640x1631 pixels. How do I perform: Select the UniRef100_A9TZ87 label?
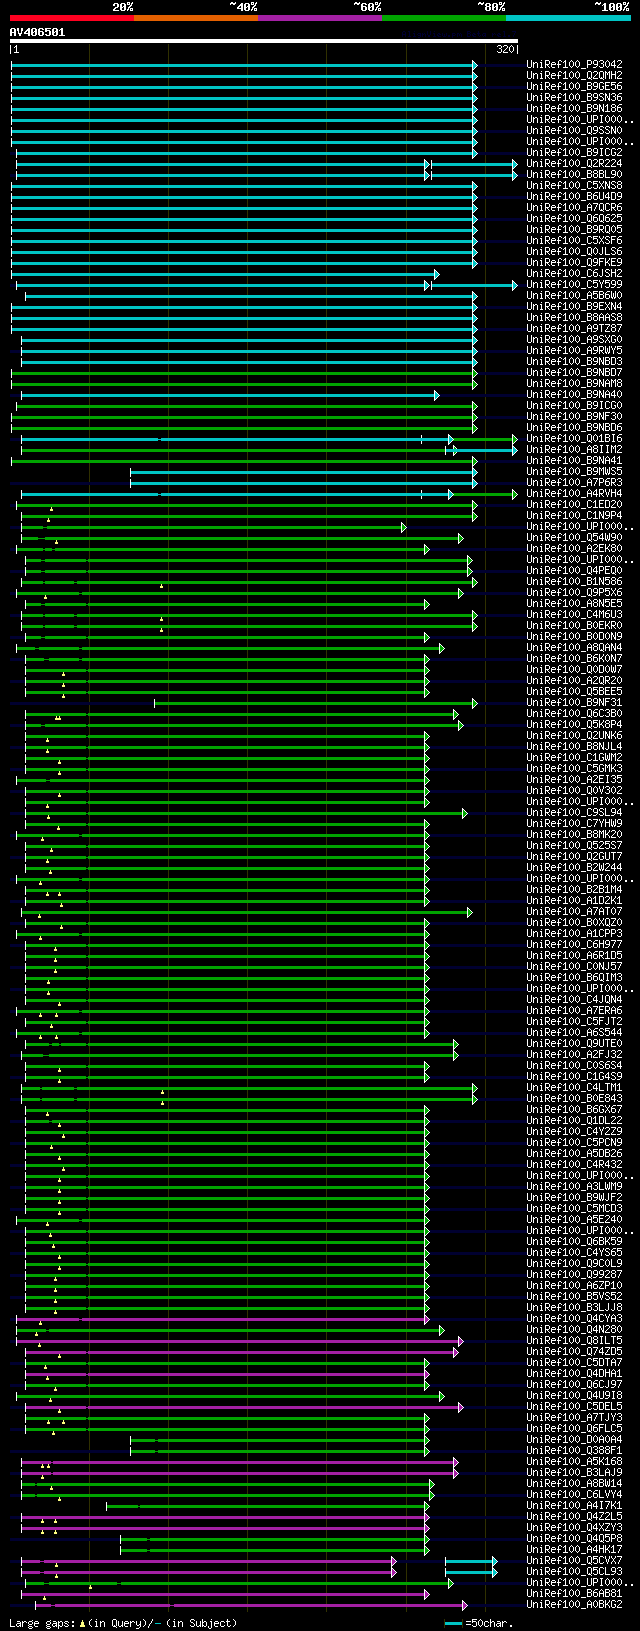point(574,329)
